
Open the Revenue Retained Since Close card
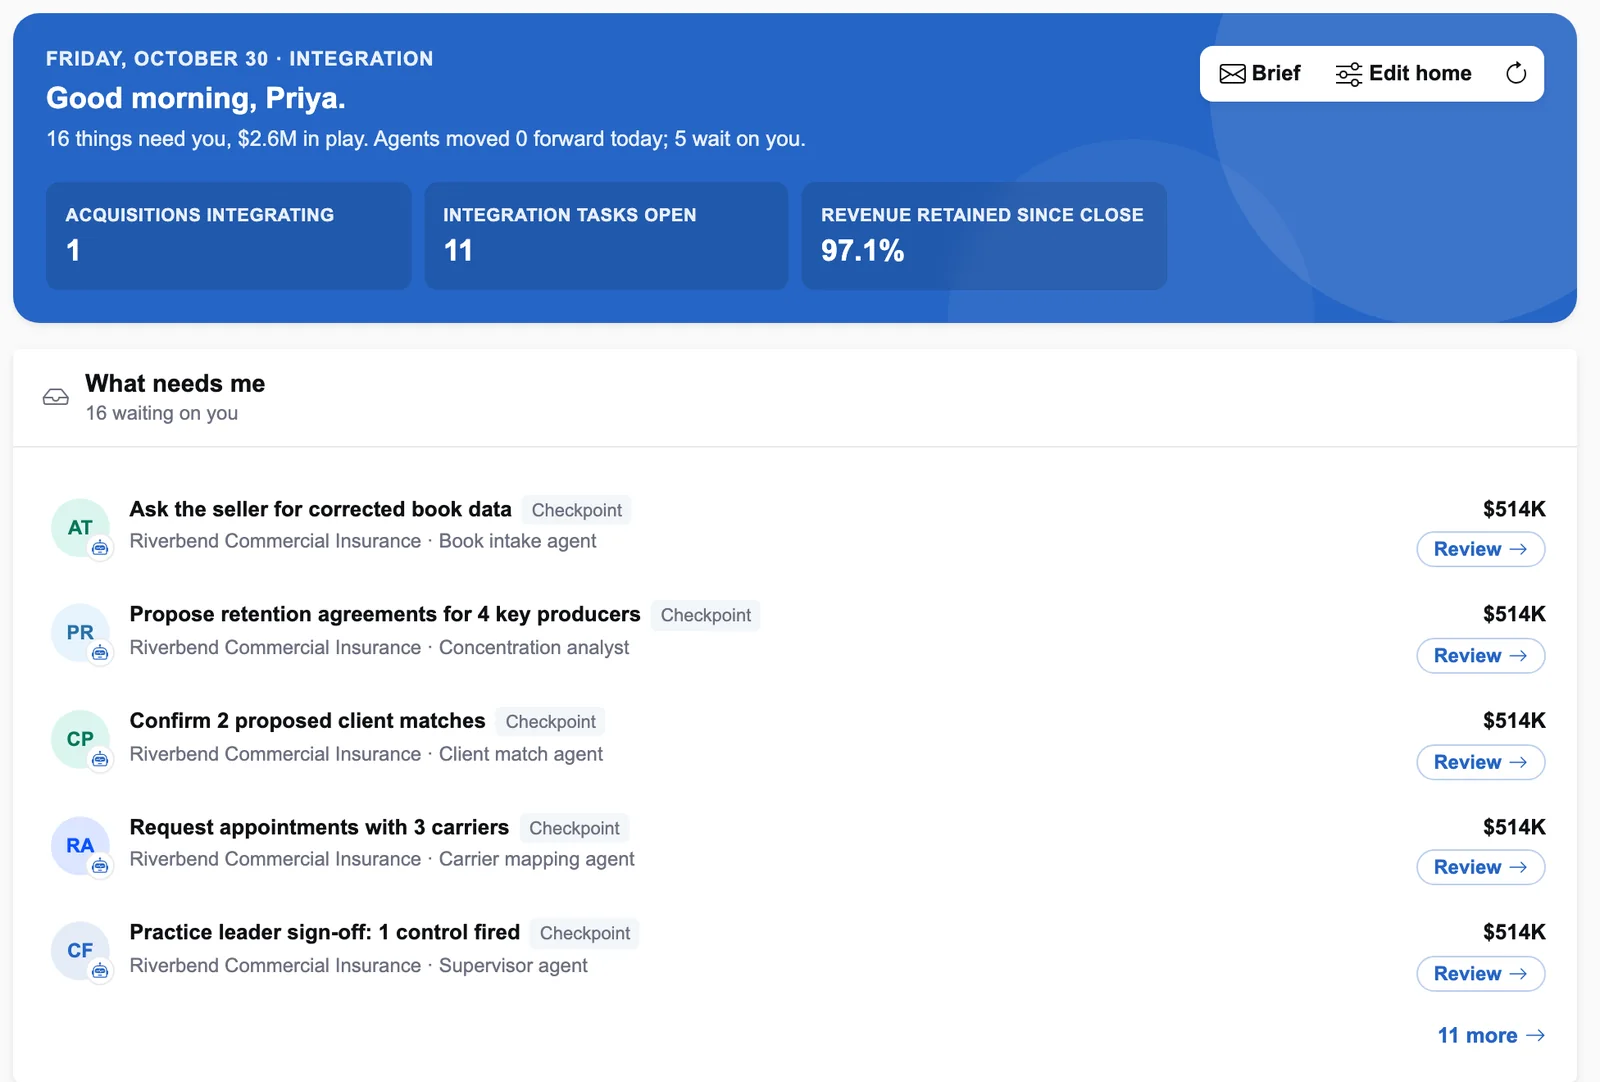tap(984, 236)
